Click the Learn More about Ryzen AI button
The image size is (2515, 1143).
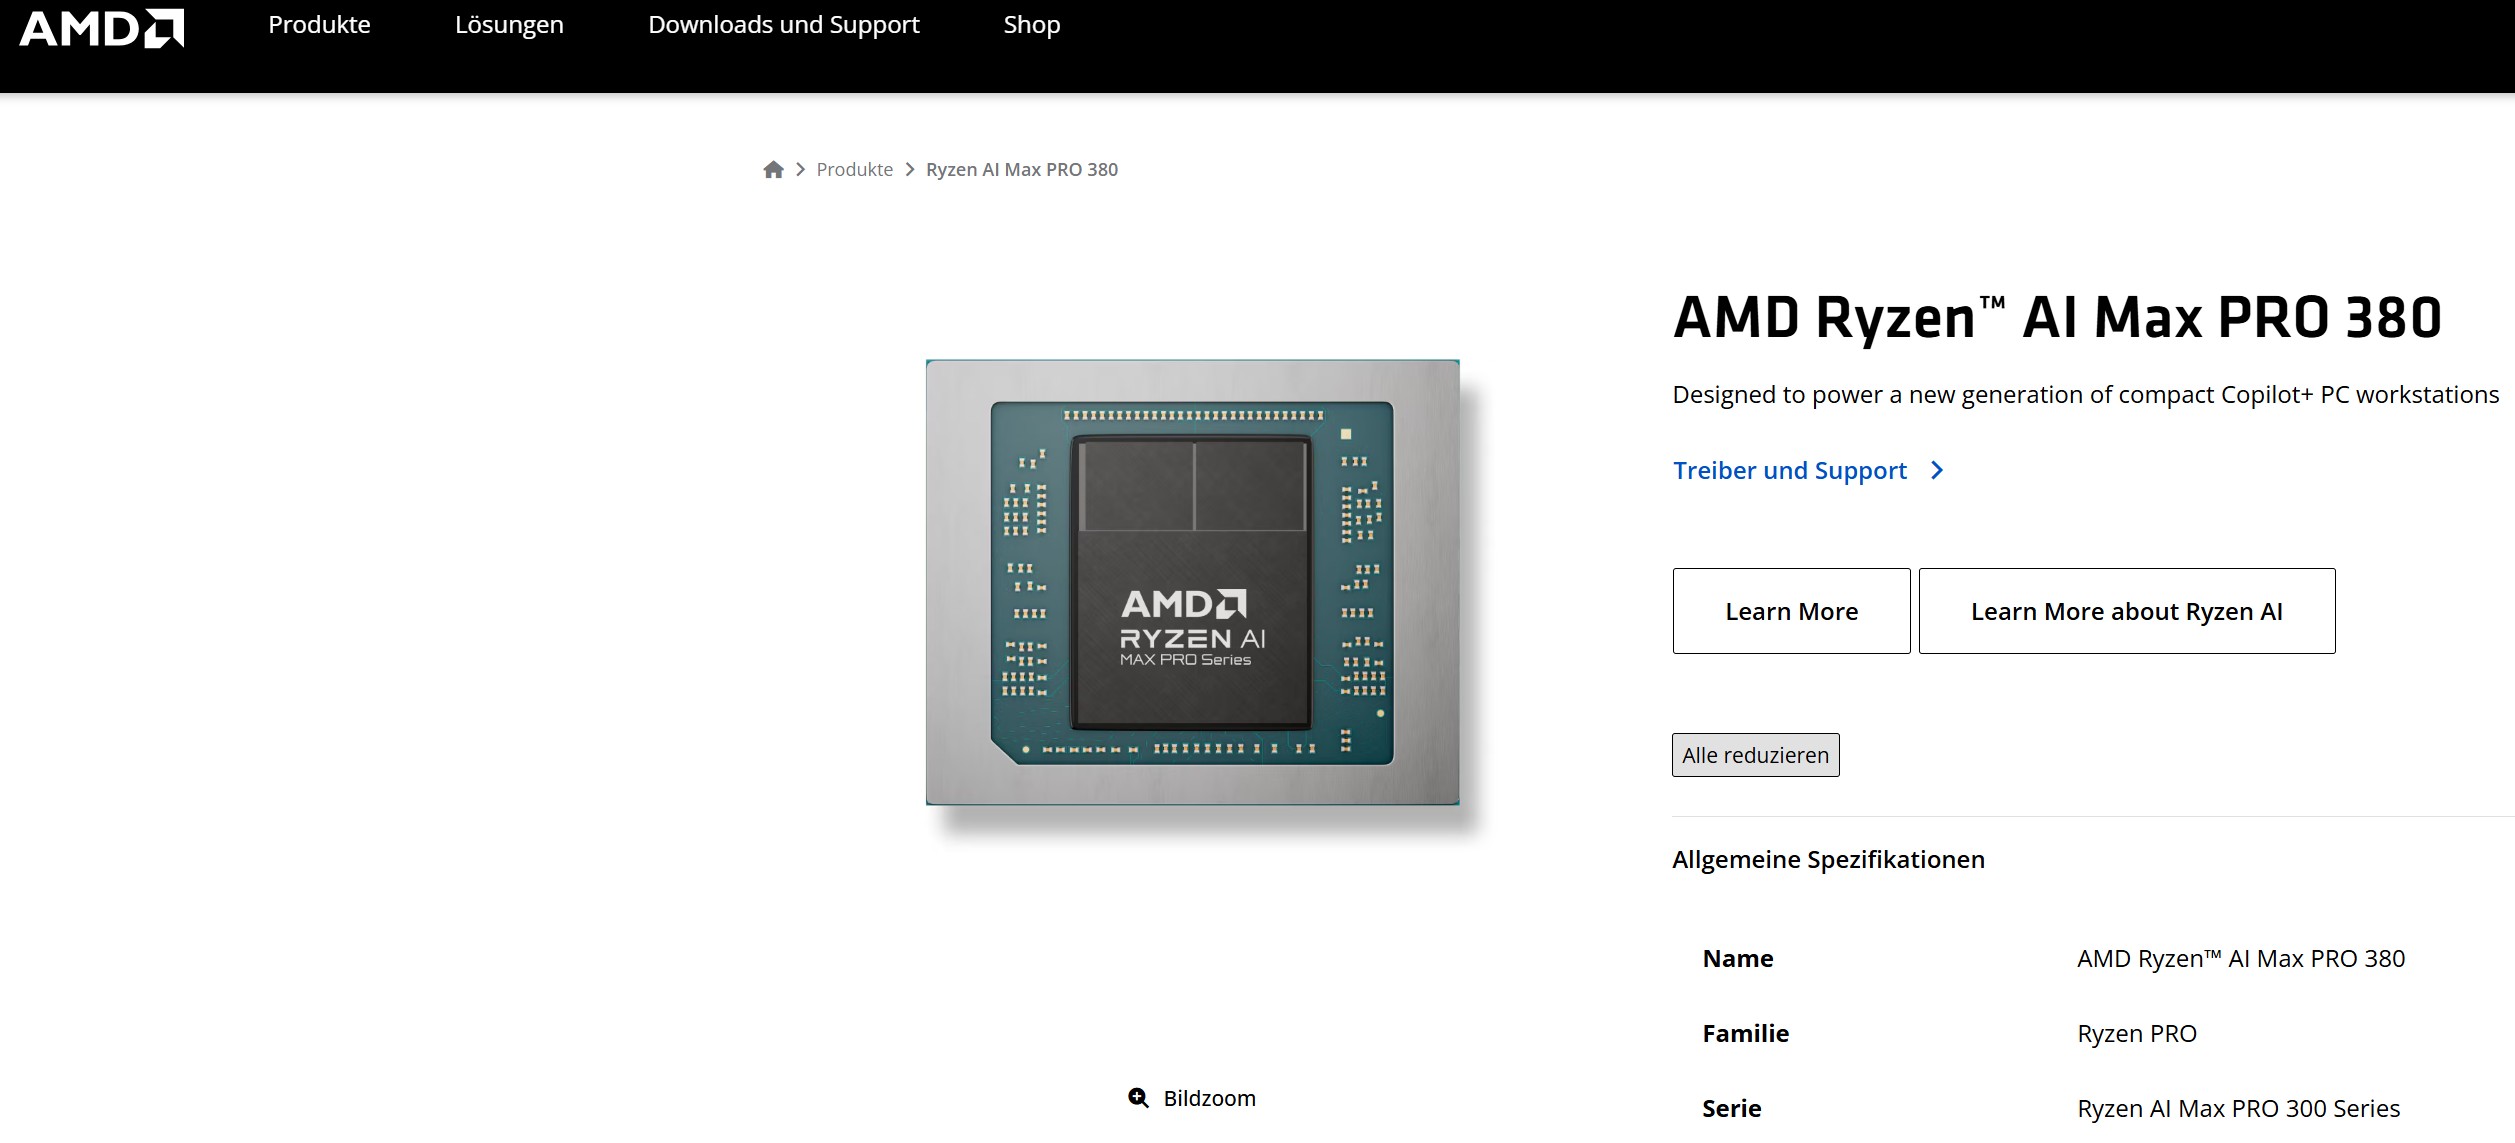(x=2125, y=610)
